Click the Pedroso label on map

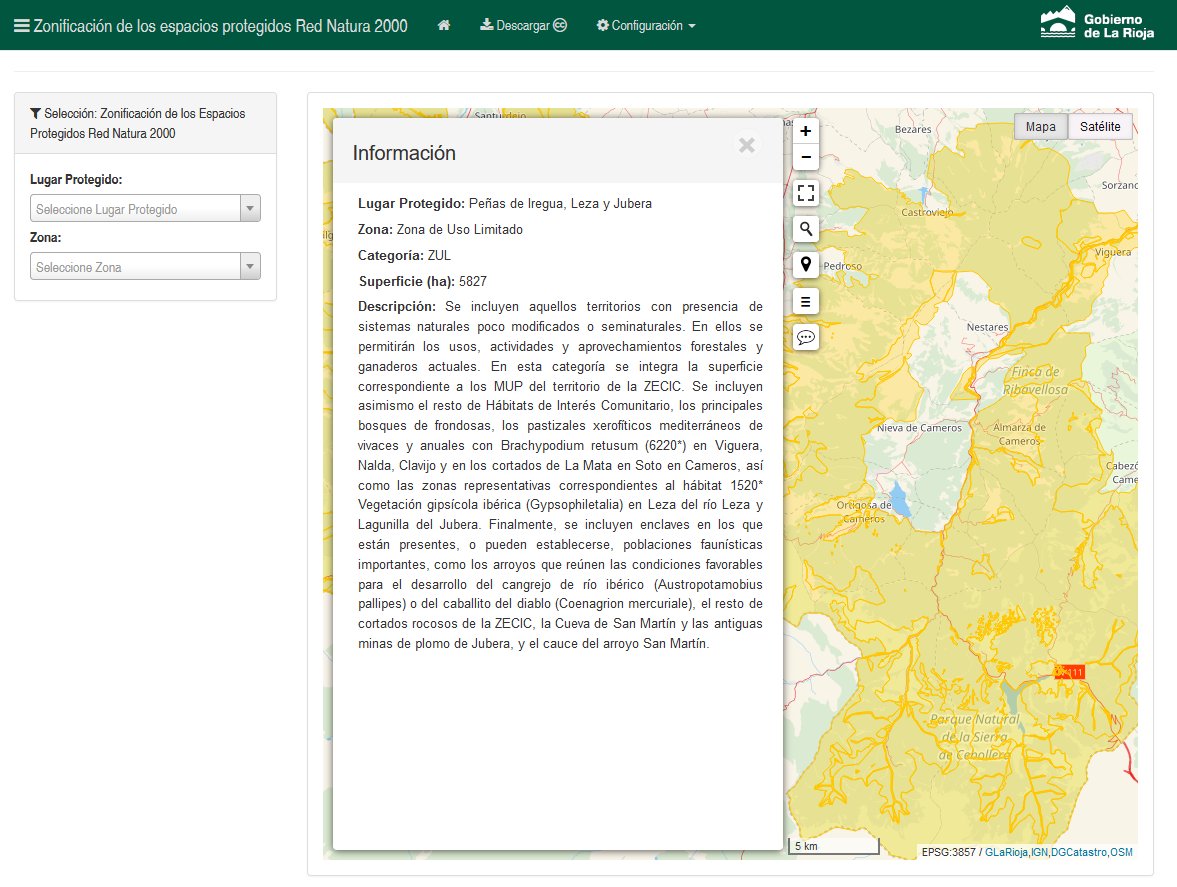coord(842,266)
